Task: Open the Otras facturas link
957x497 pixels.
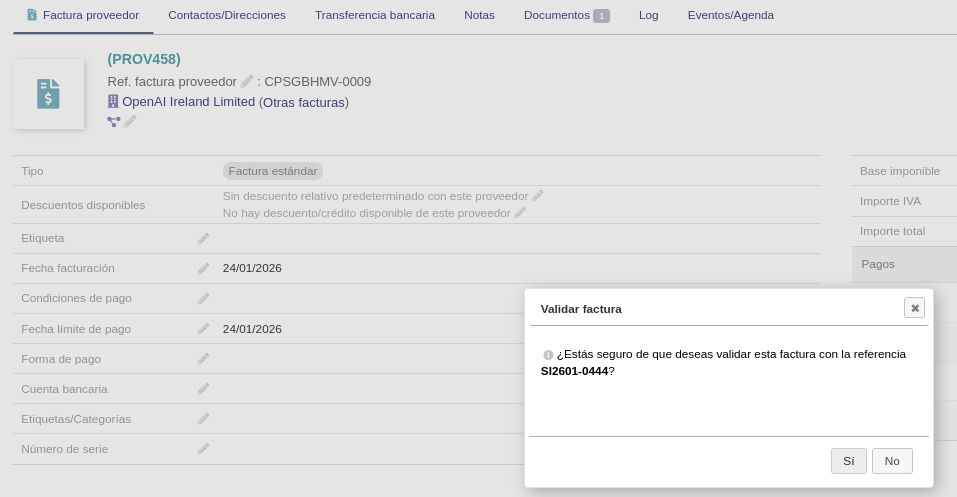Action: (x=304, y=102)
